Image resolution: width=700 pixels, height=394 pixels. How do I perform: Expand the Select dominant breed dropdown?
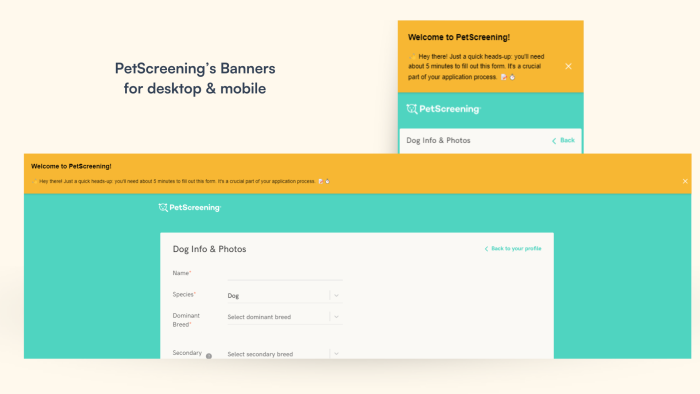[x=285, y=317]
